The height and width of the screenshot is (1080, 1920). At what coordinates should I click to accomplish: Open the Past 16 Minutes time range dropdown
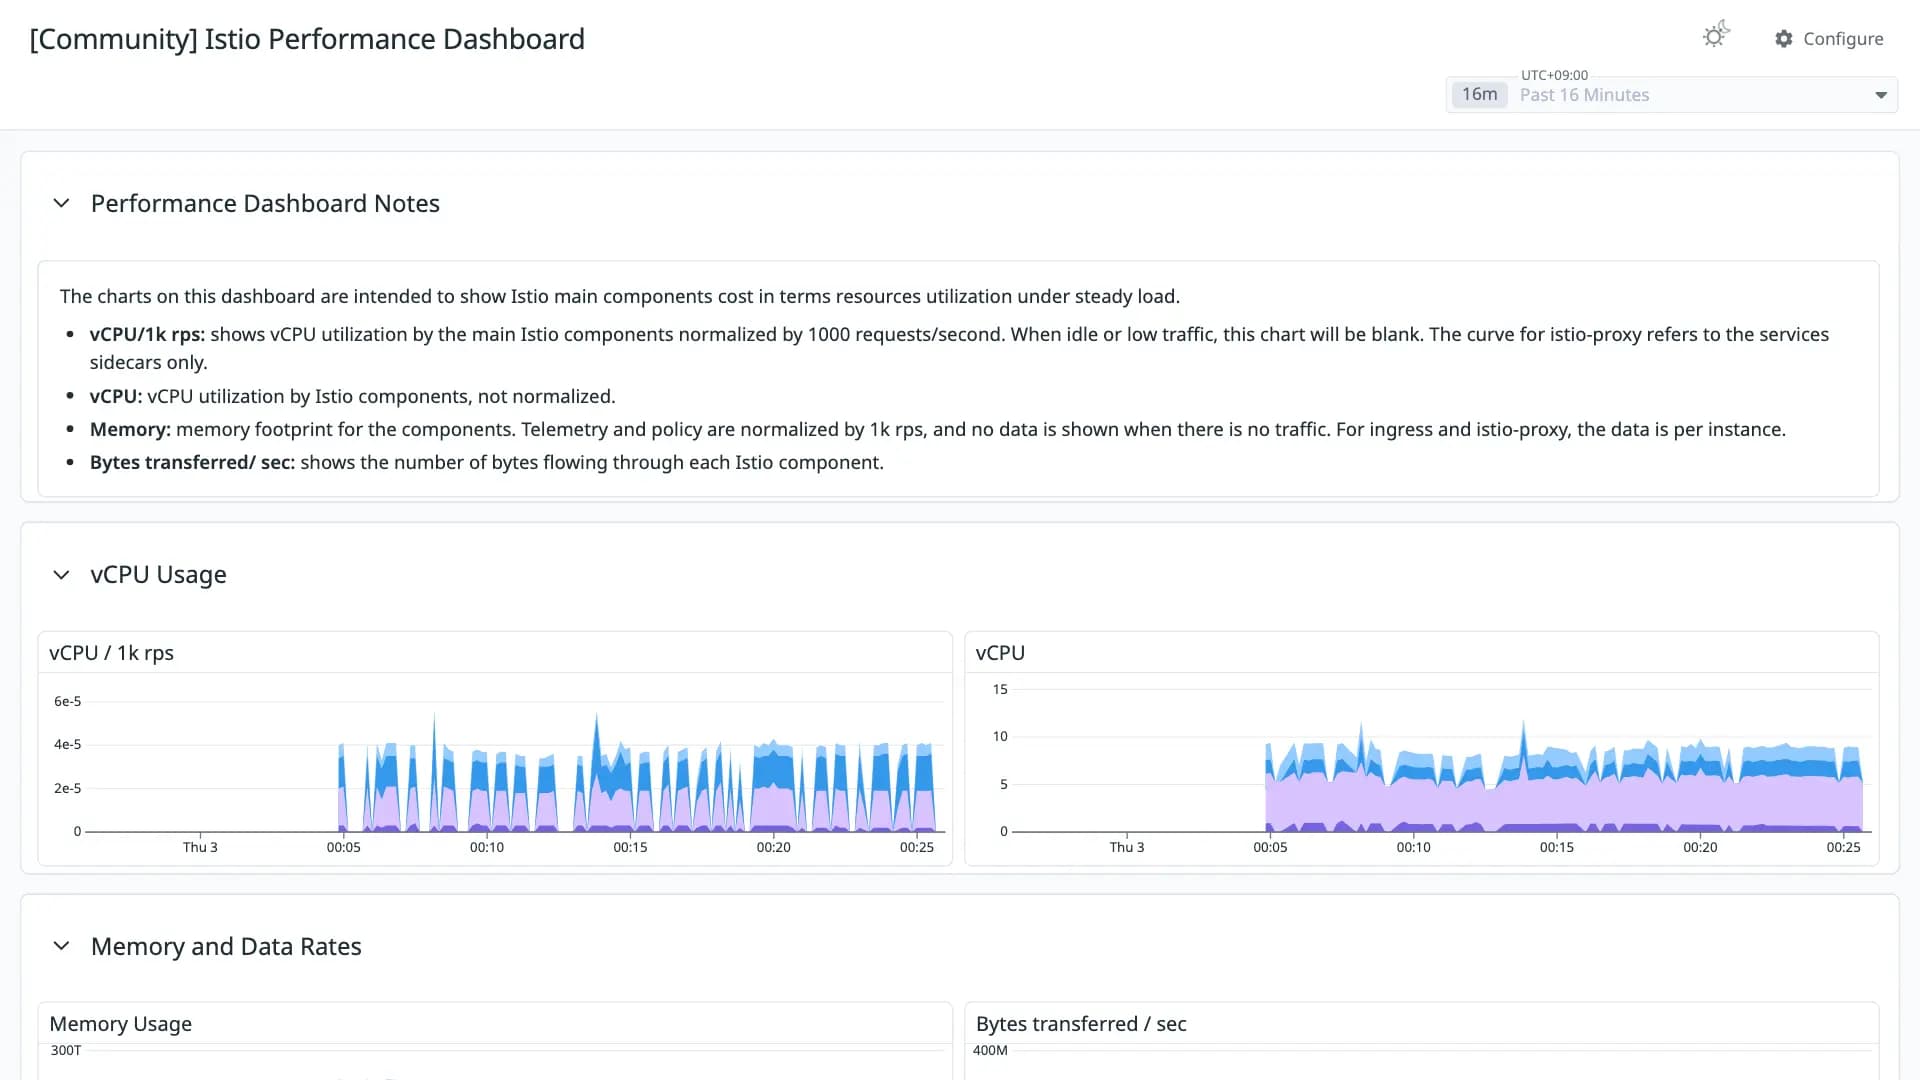pos(1672,95)
